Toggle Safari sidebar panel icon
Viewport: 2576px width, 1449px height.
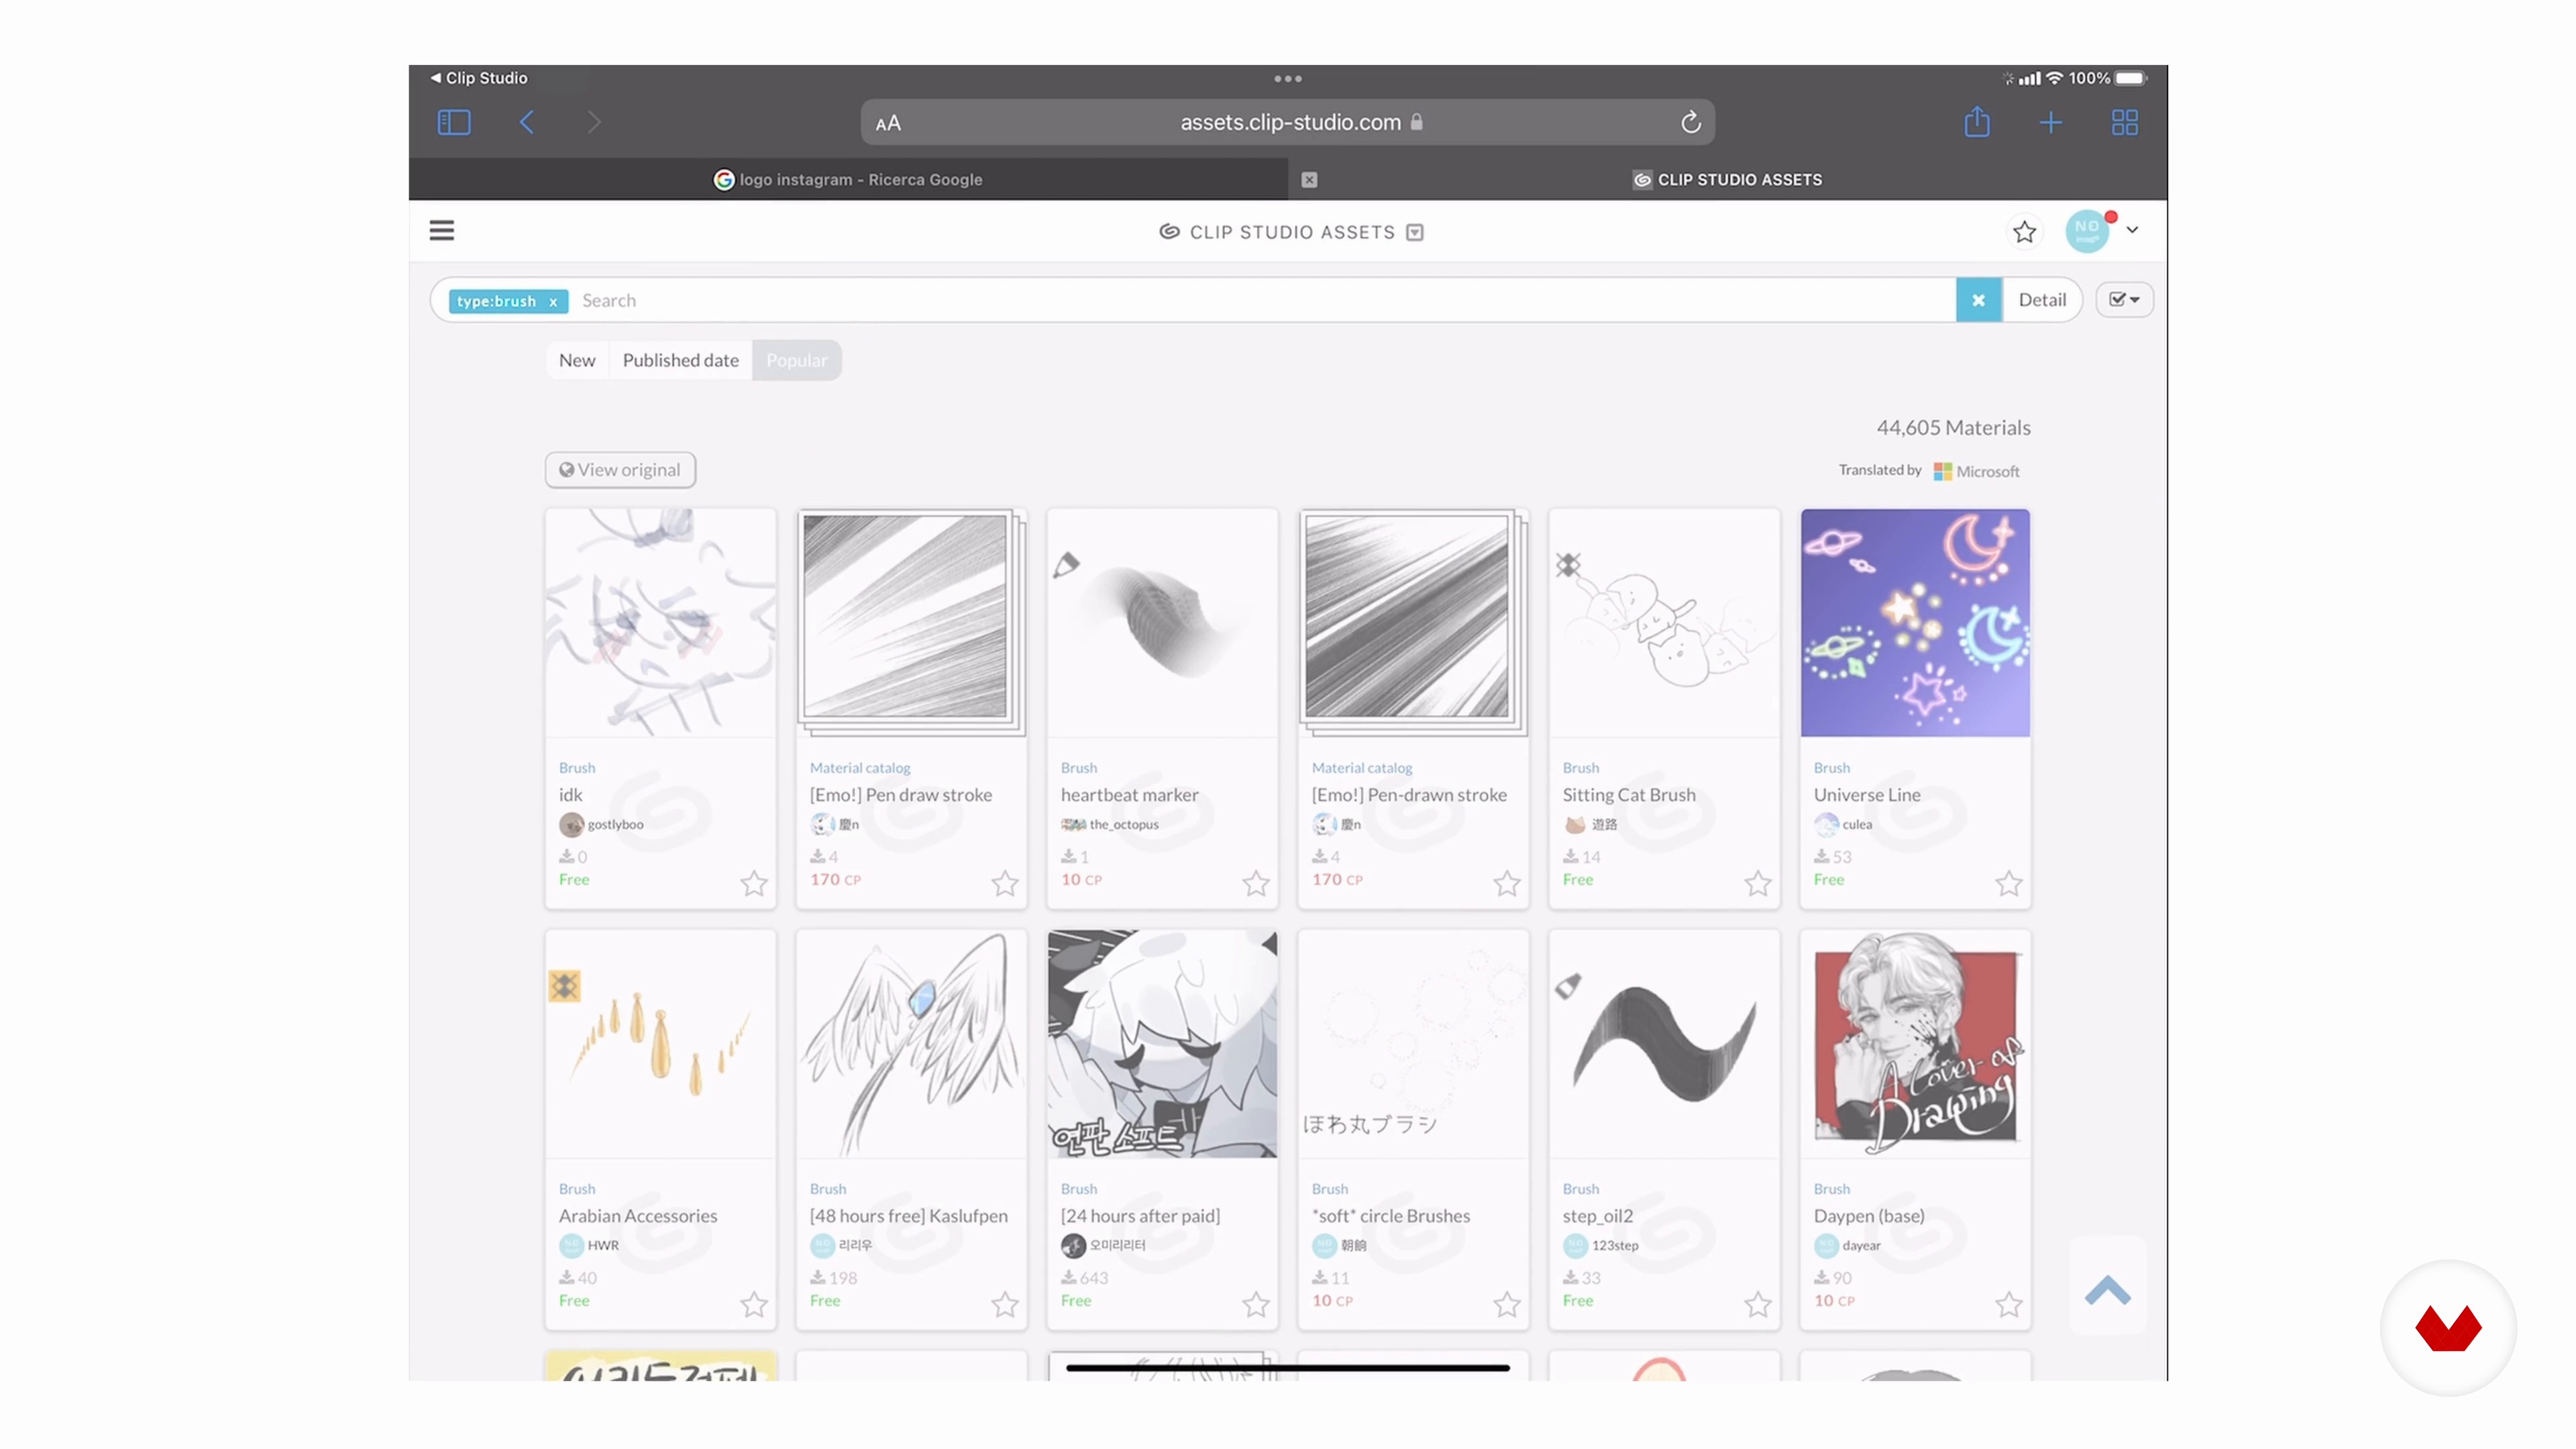point(454,122)
